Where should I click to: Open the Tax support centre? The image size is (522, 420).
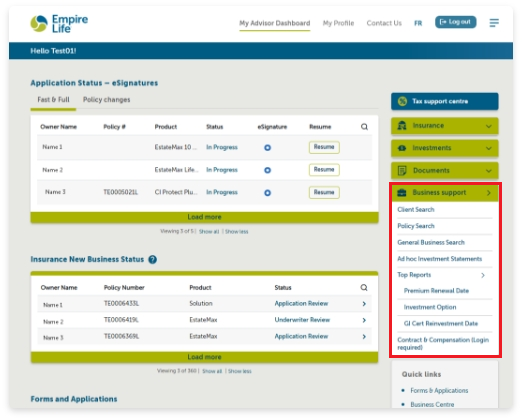click(445, 101)
